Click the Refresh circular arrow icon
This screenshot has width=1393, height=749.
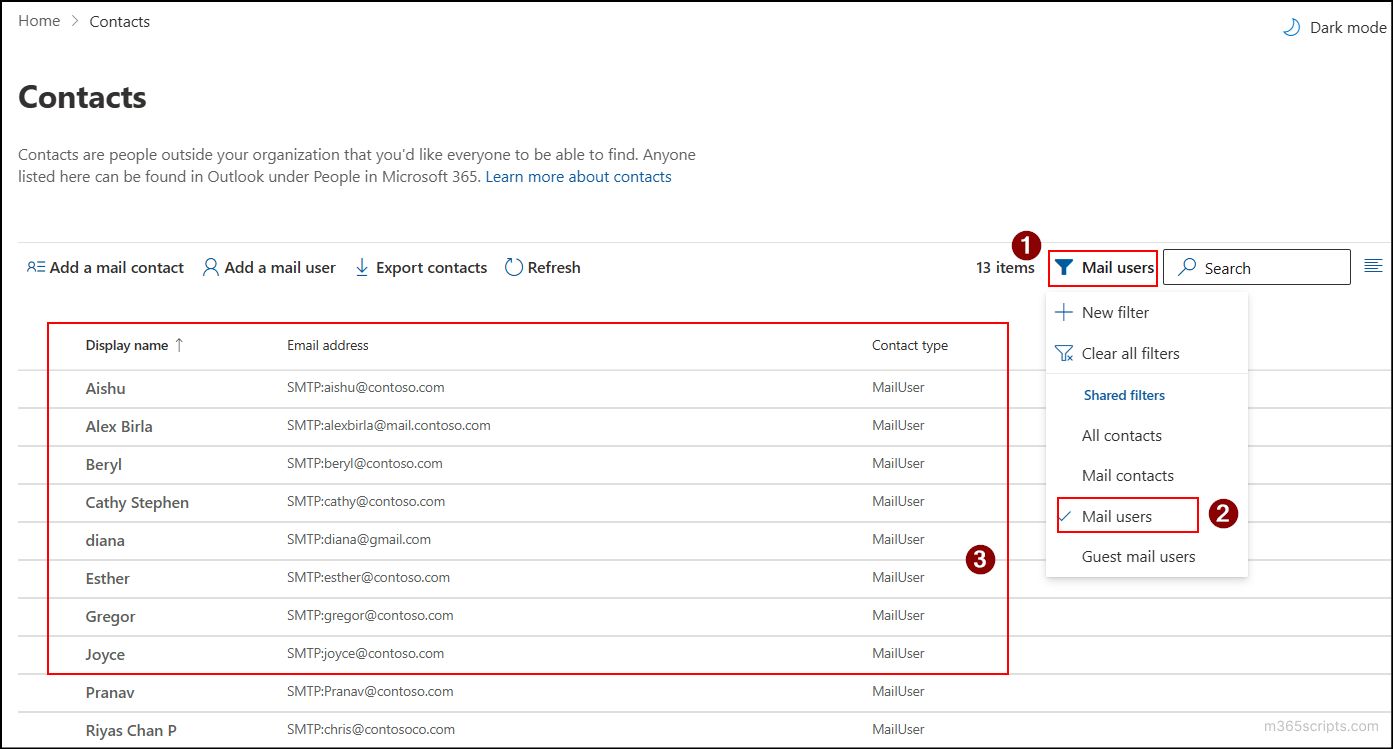click(x=514, y=268)
